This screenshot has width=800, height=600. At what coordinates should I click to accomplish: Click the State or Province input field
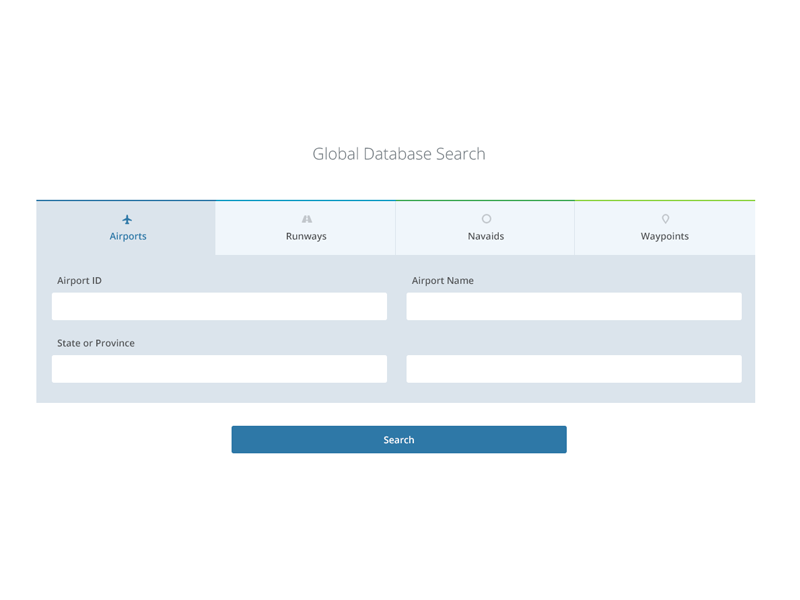pyautogui.click(x=219, y=369)
